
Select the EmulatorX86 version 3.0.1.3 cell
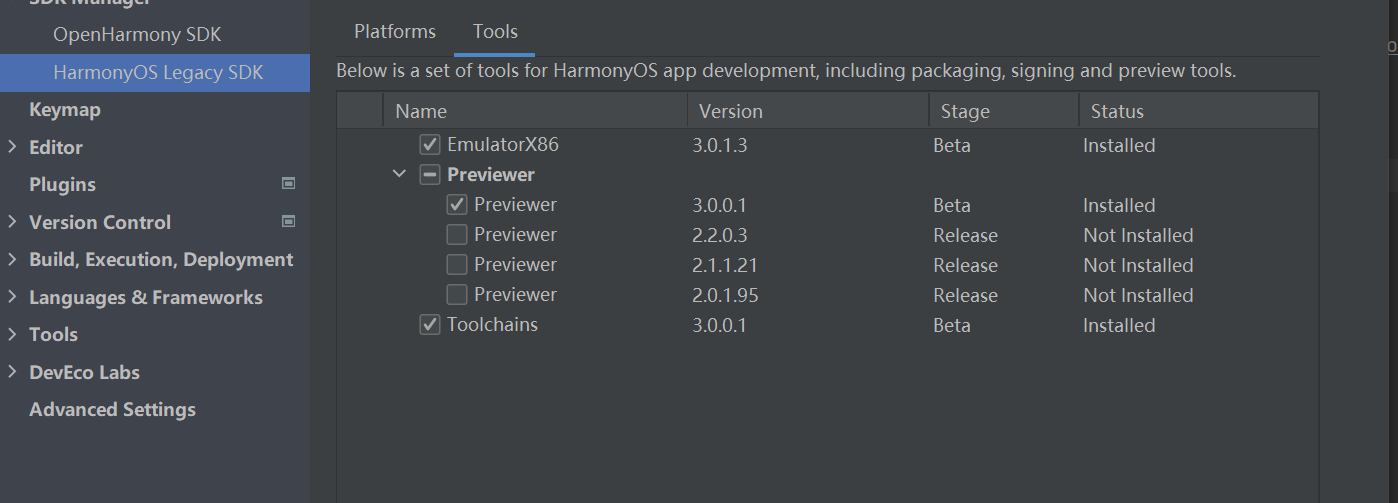click(x=720, y=146)
